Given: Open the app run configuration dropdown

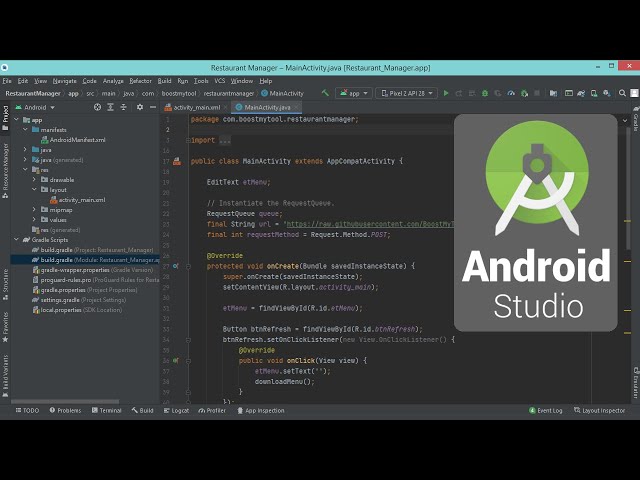Looking at the screenshot, I should 353,93.
